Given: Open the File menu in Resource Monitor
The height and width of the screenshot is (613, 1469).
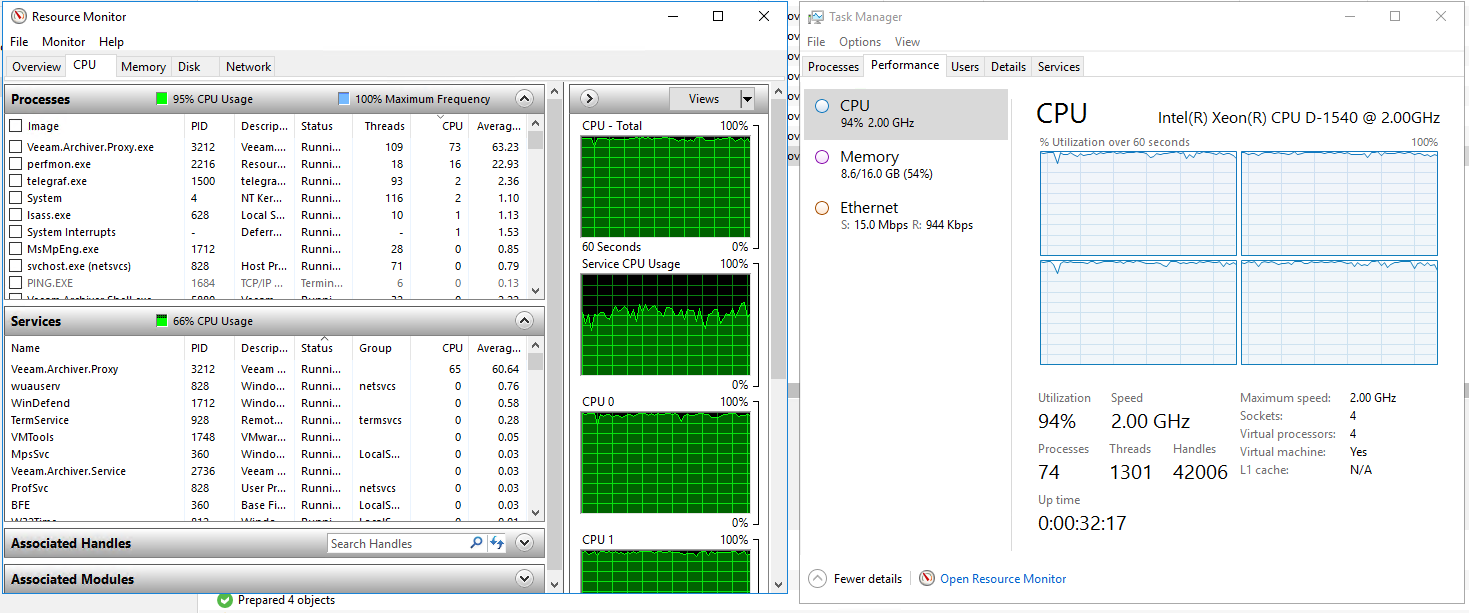Looking at the screenshot, I should pyautogui.click(x=19, y=42).
